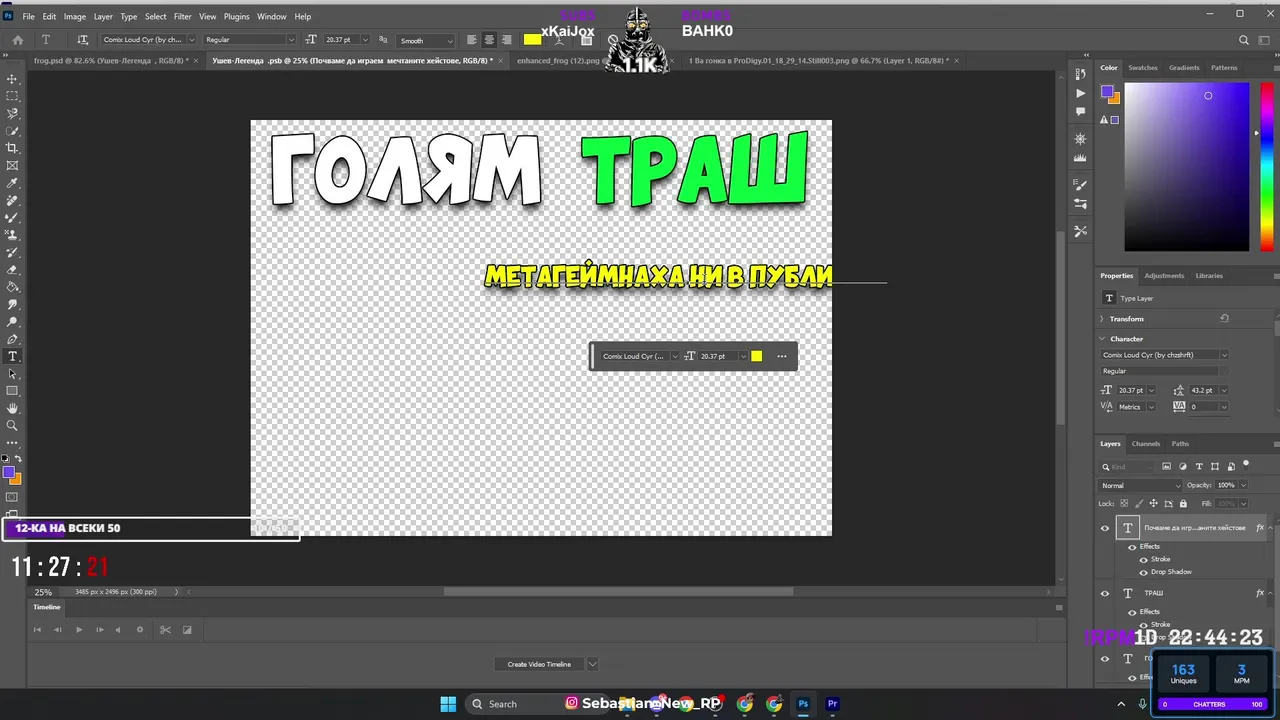Toggle Effects visibility of top text layer

click(1132, 547)
